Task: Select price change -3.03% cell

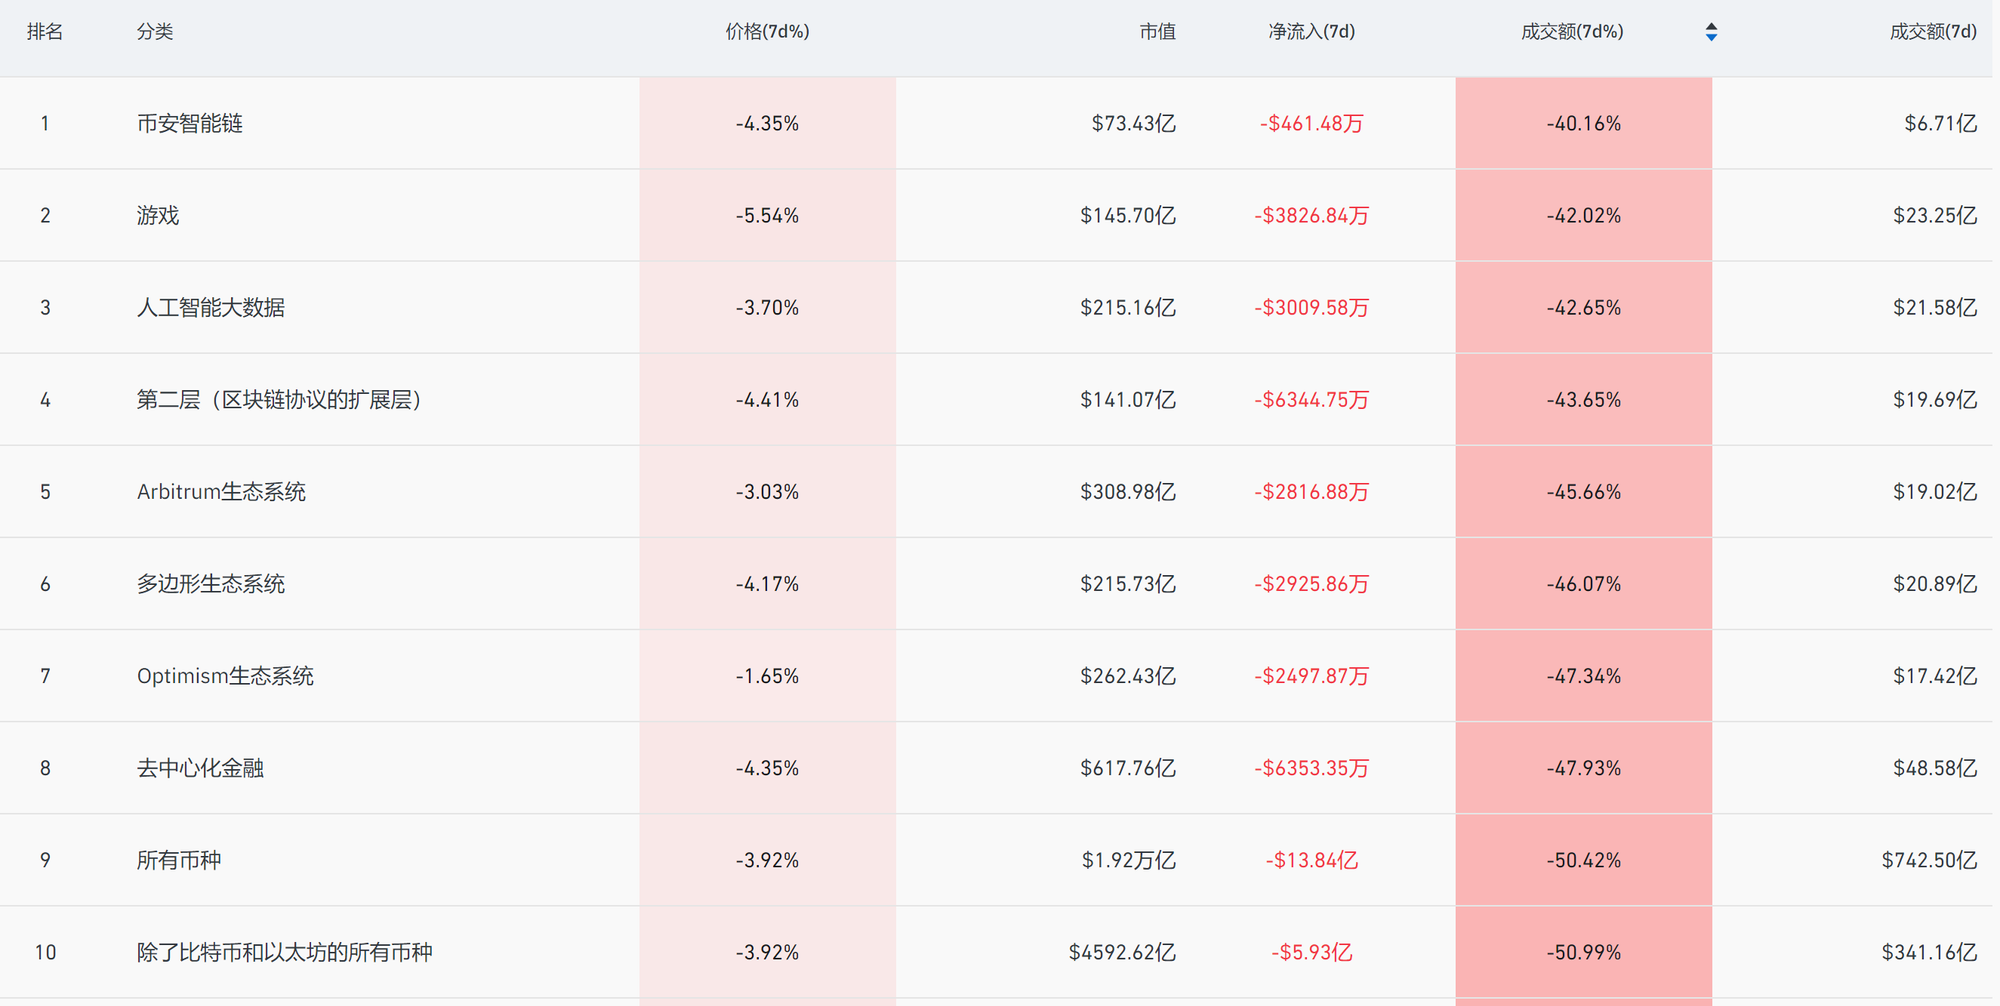Action: click(767, 491)
